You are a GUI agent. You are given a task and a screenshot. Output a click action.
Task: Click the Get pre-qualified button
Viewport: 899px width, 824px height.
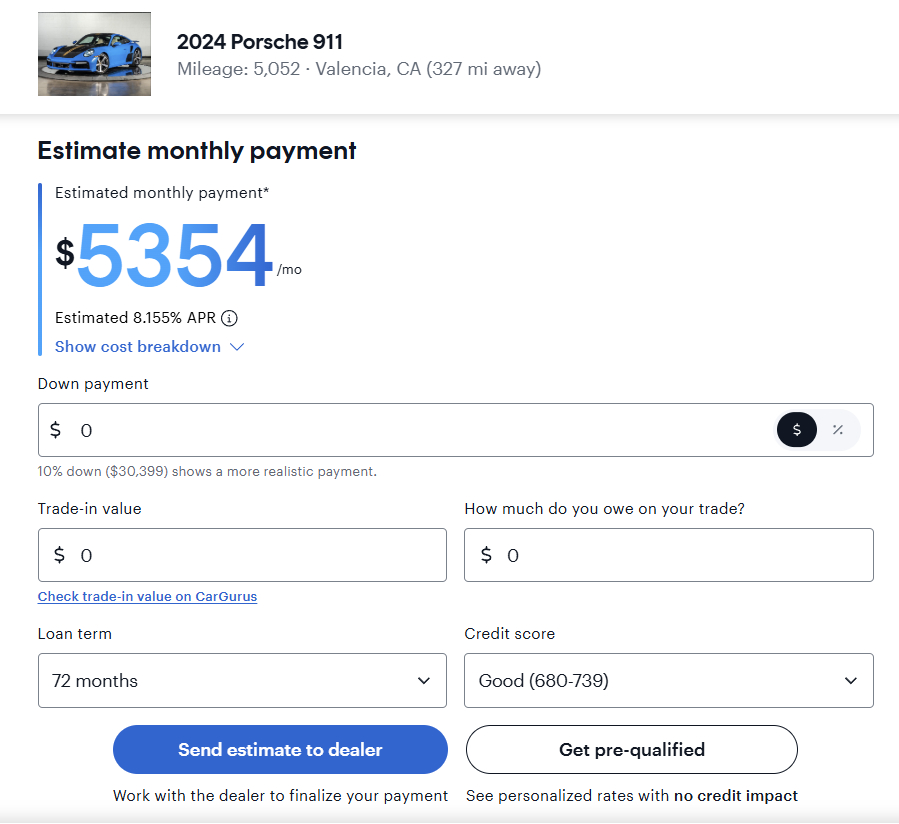(x=631, y=750)
